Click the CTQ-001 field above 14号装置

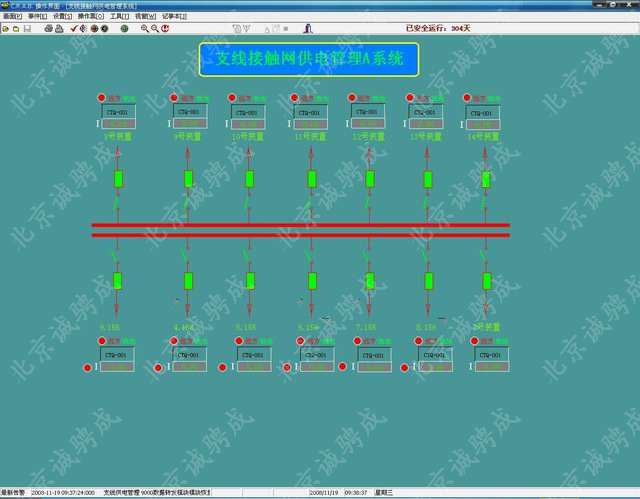pos(482,113)
